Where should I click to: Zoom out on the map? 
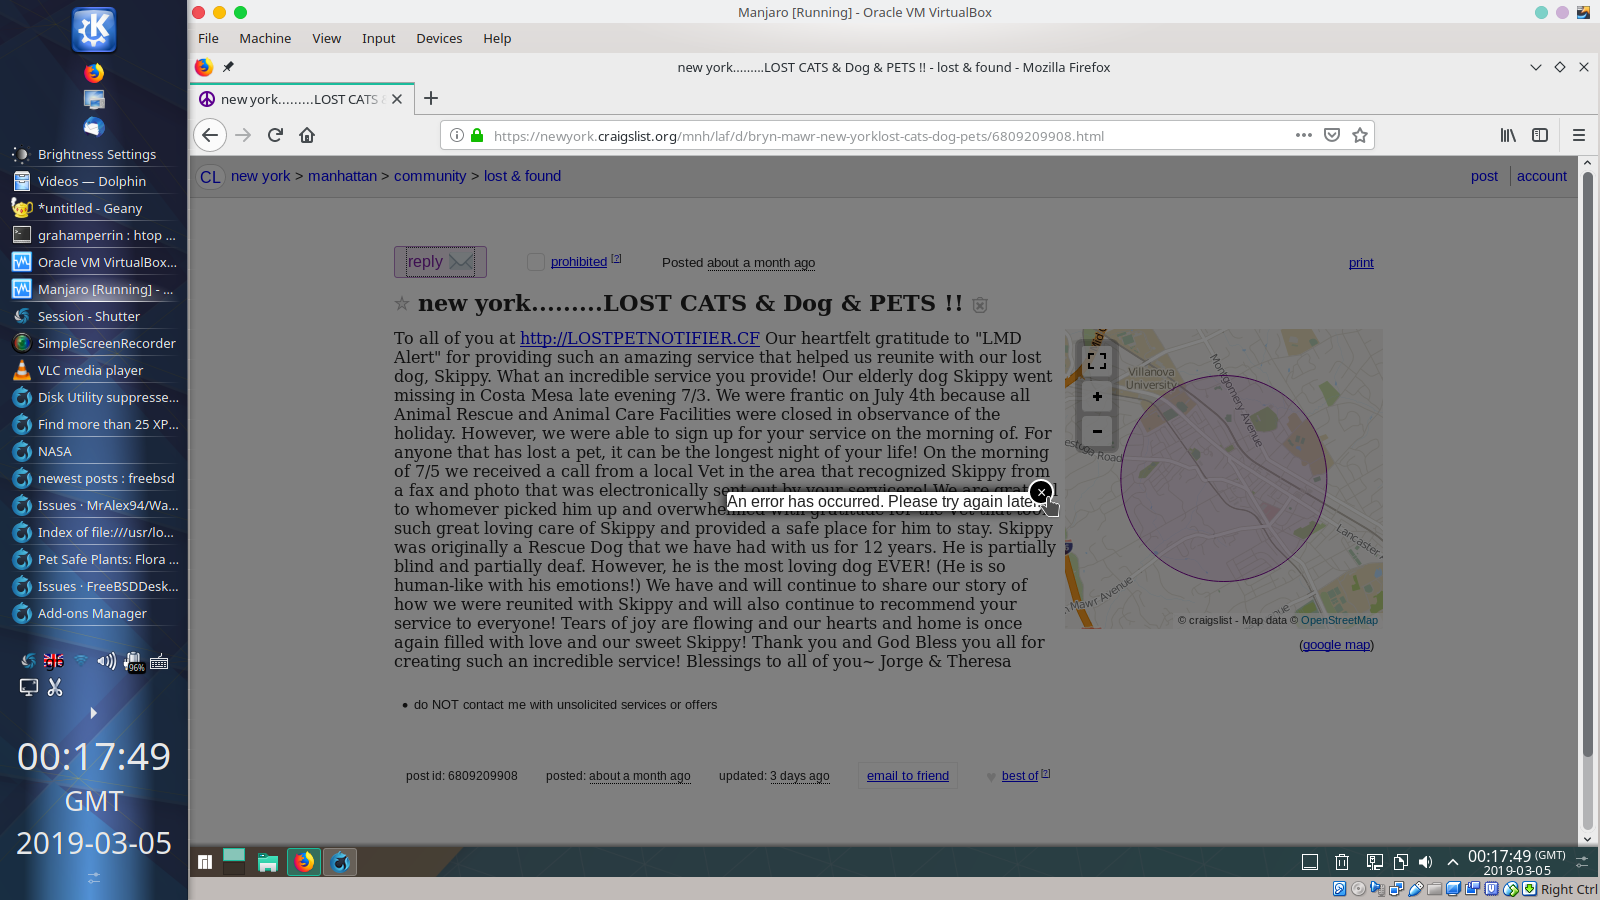1097,431
